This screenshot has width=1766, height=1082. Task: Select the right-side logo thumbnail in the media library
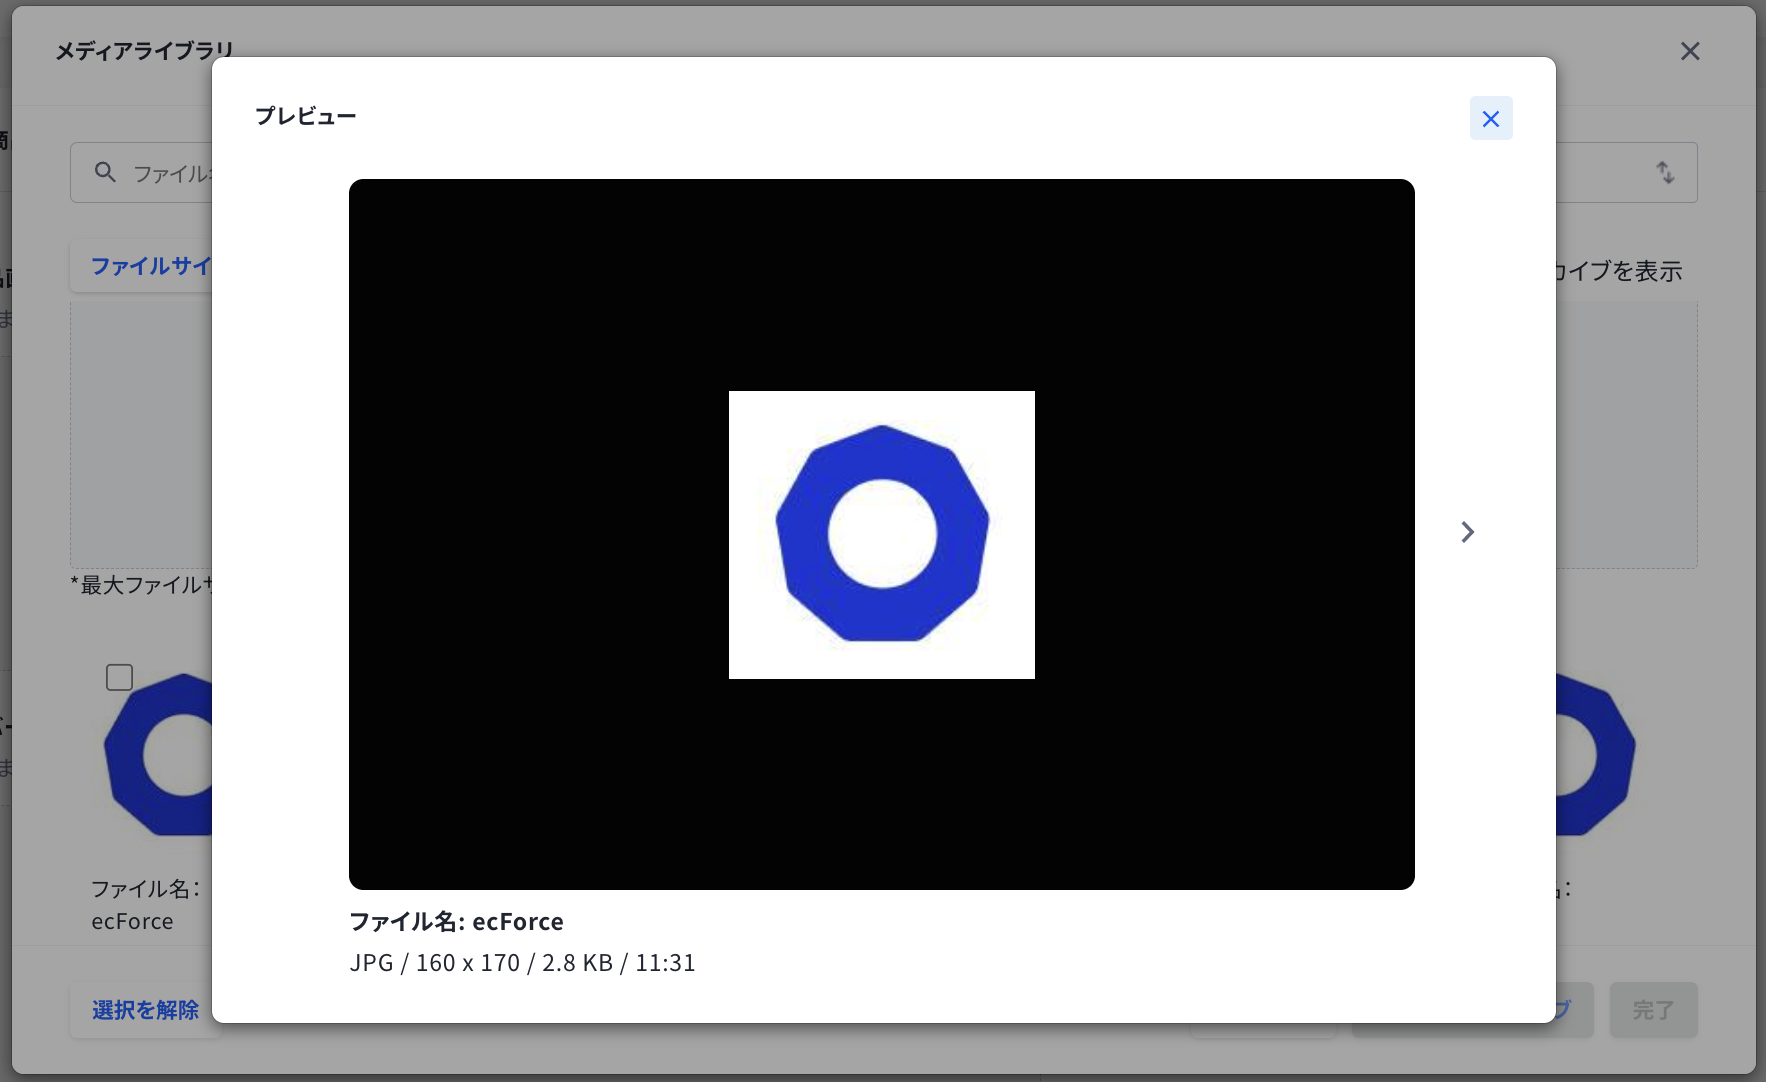click(x=1595, y=754)
